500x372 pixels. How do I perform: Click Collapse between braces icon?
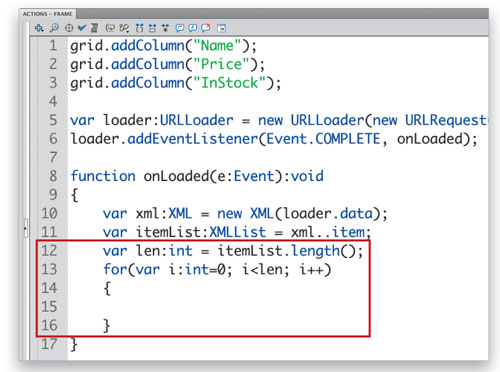pos(140,28)
